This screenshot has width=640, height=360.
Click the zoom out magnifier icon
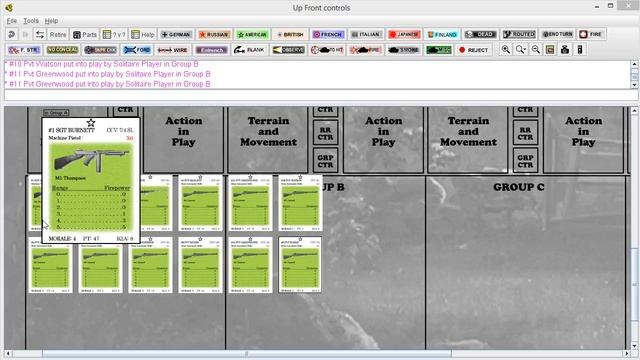point(536,50)
